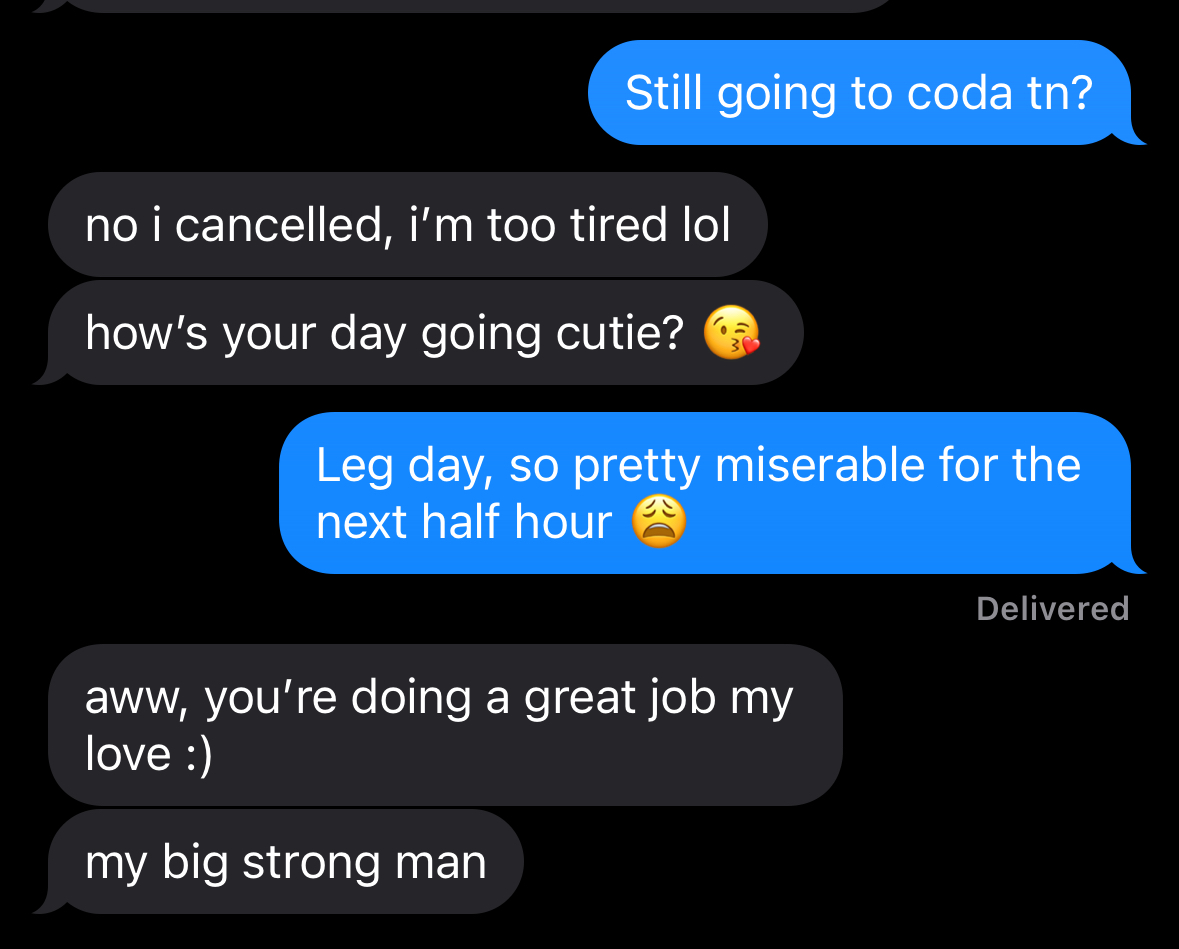Tap the ':)' smiley in gray bubble
Image resolution: width=1179 pixels, height=949 pixels.
click(199, 754)
